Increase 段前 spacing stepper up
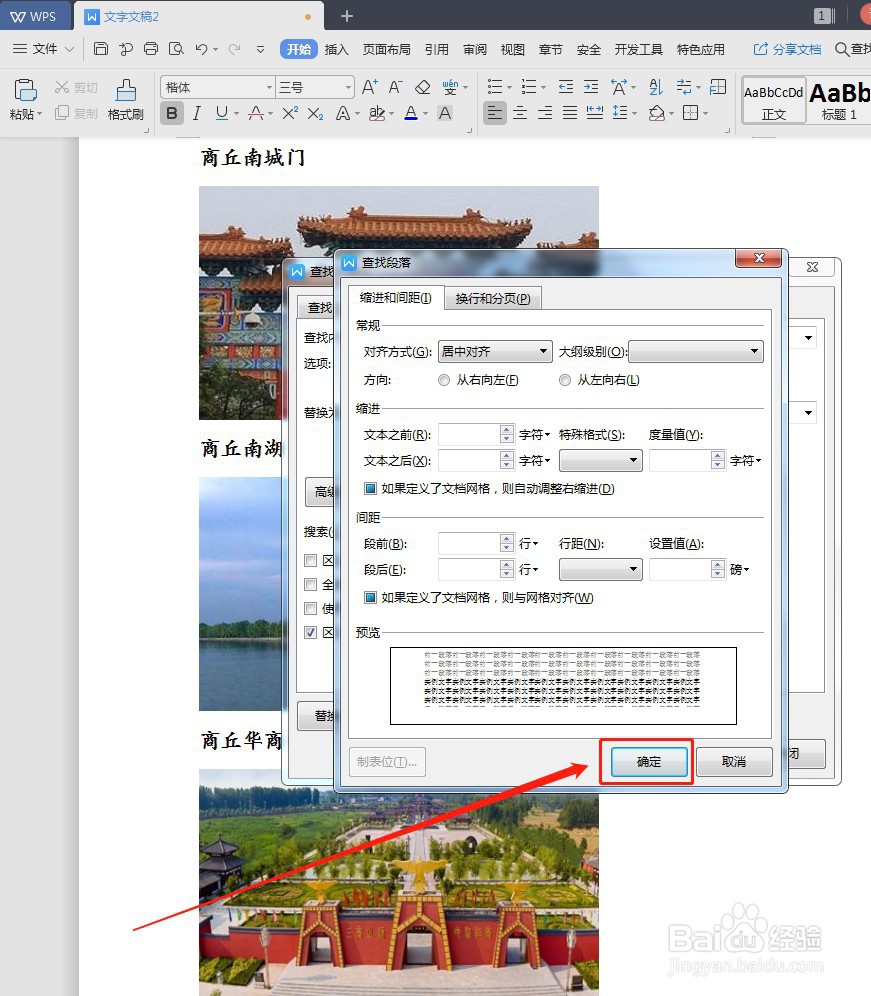This screenshot has height=996, width=871. [506, 539]
